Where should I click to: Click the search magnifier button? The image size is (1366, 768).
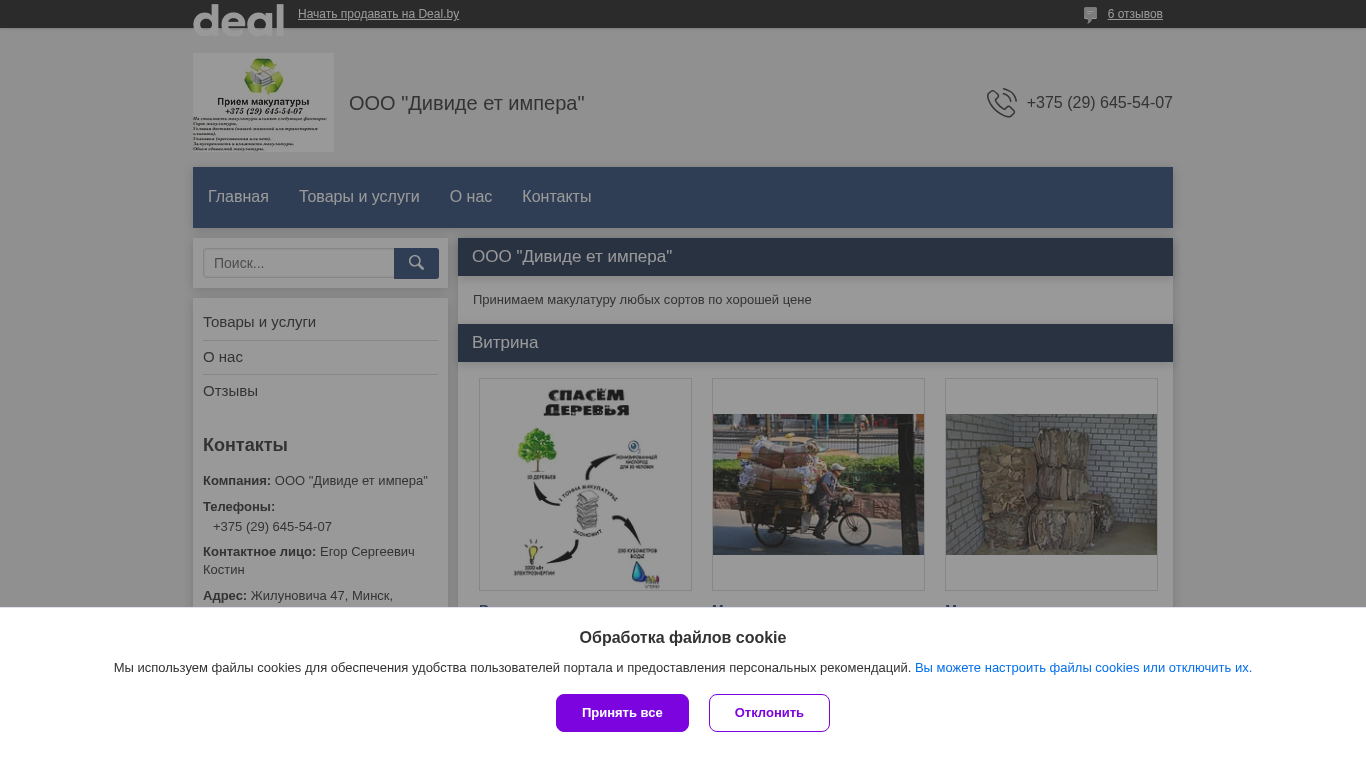click(x=416, y=263)
